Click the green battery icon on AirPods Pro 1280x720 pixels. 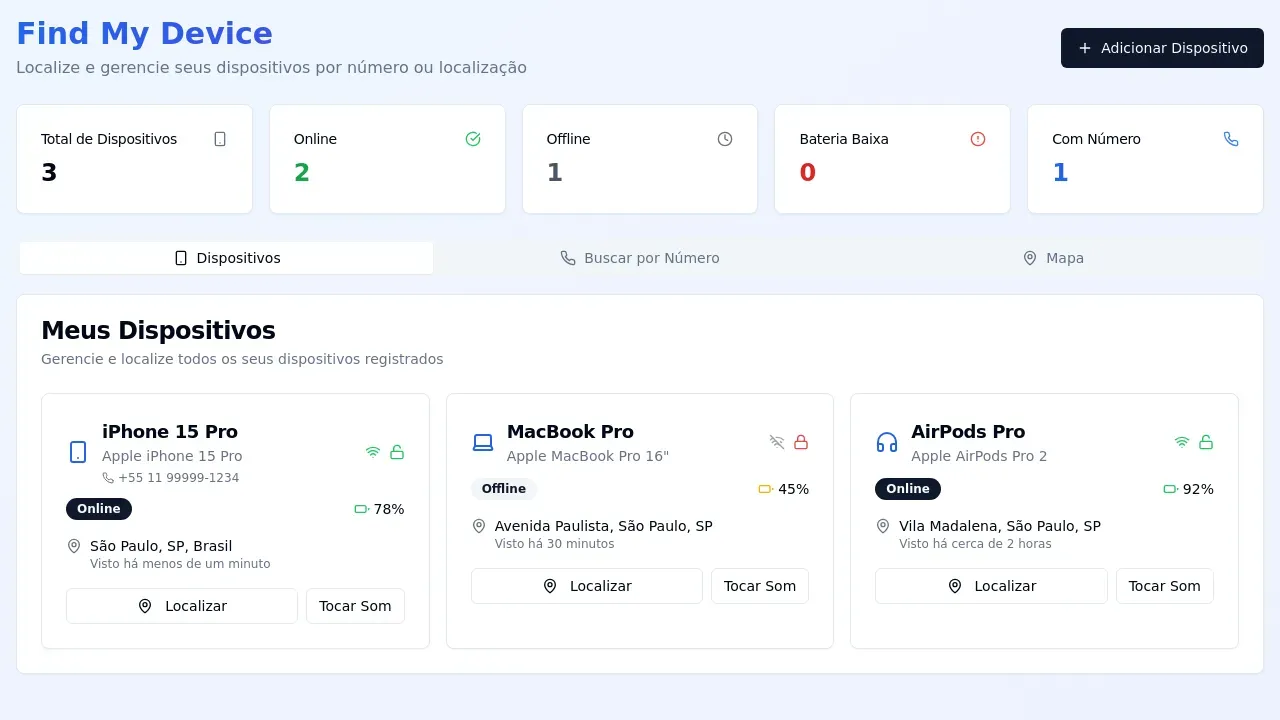coord(1170,489)
